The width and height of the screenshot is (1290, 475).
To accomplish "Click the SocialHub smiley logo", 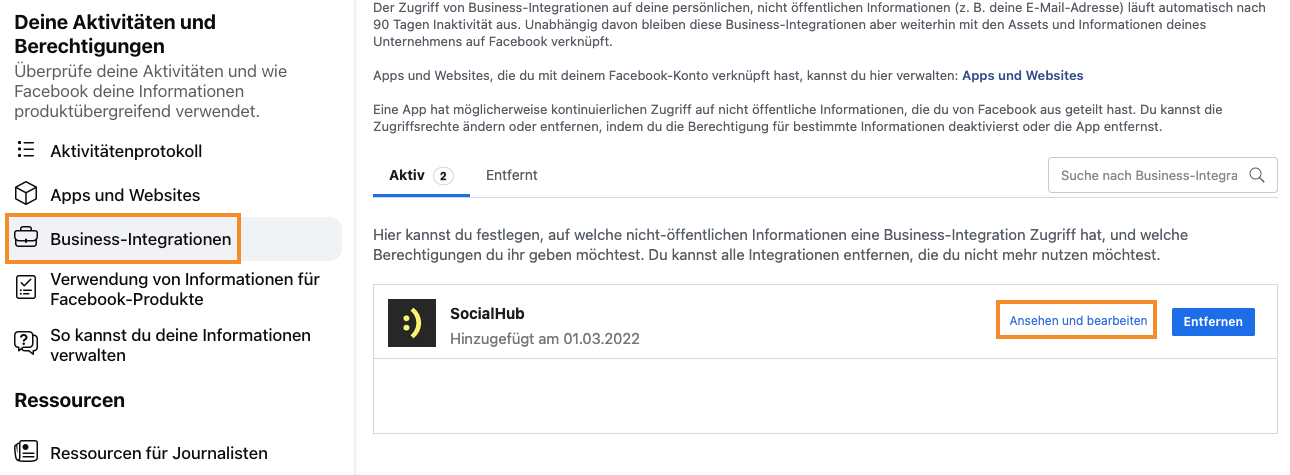I will [412, 324].
